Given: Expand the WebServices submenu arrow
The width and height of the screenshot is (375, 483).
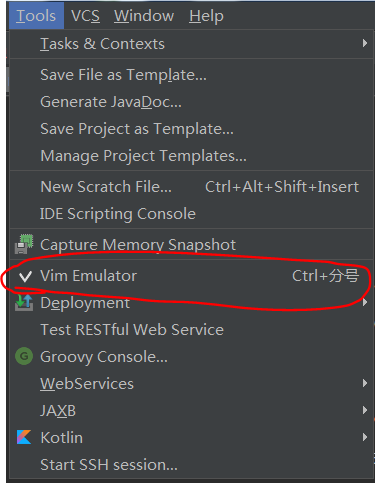Looking at the screenshot, I should pos(365,383).
